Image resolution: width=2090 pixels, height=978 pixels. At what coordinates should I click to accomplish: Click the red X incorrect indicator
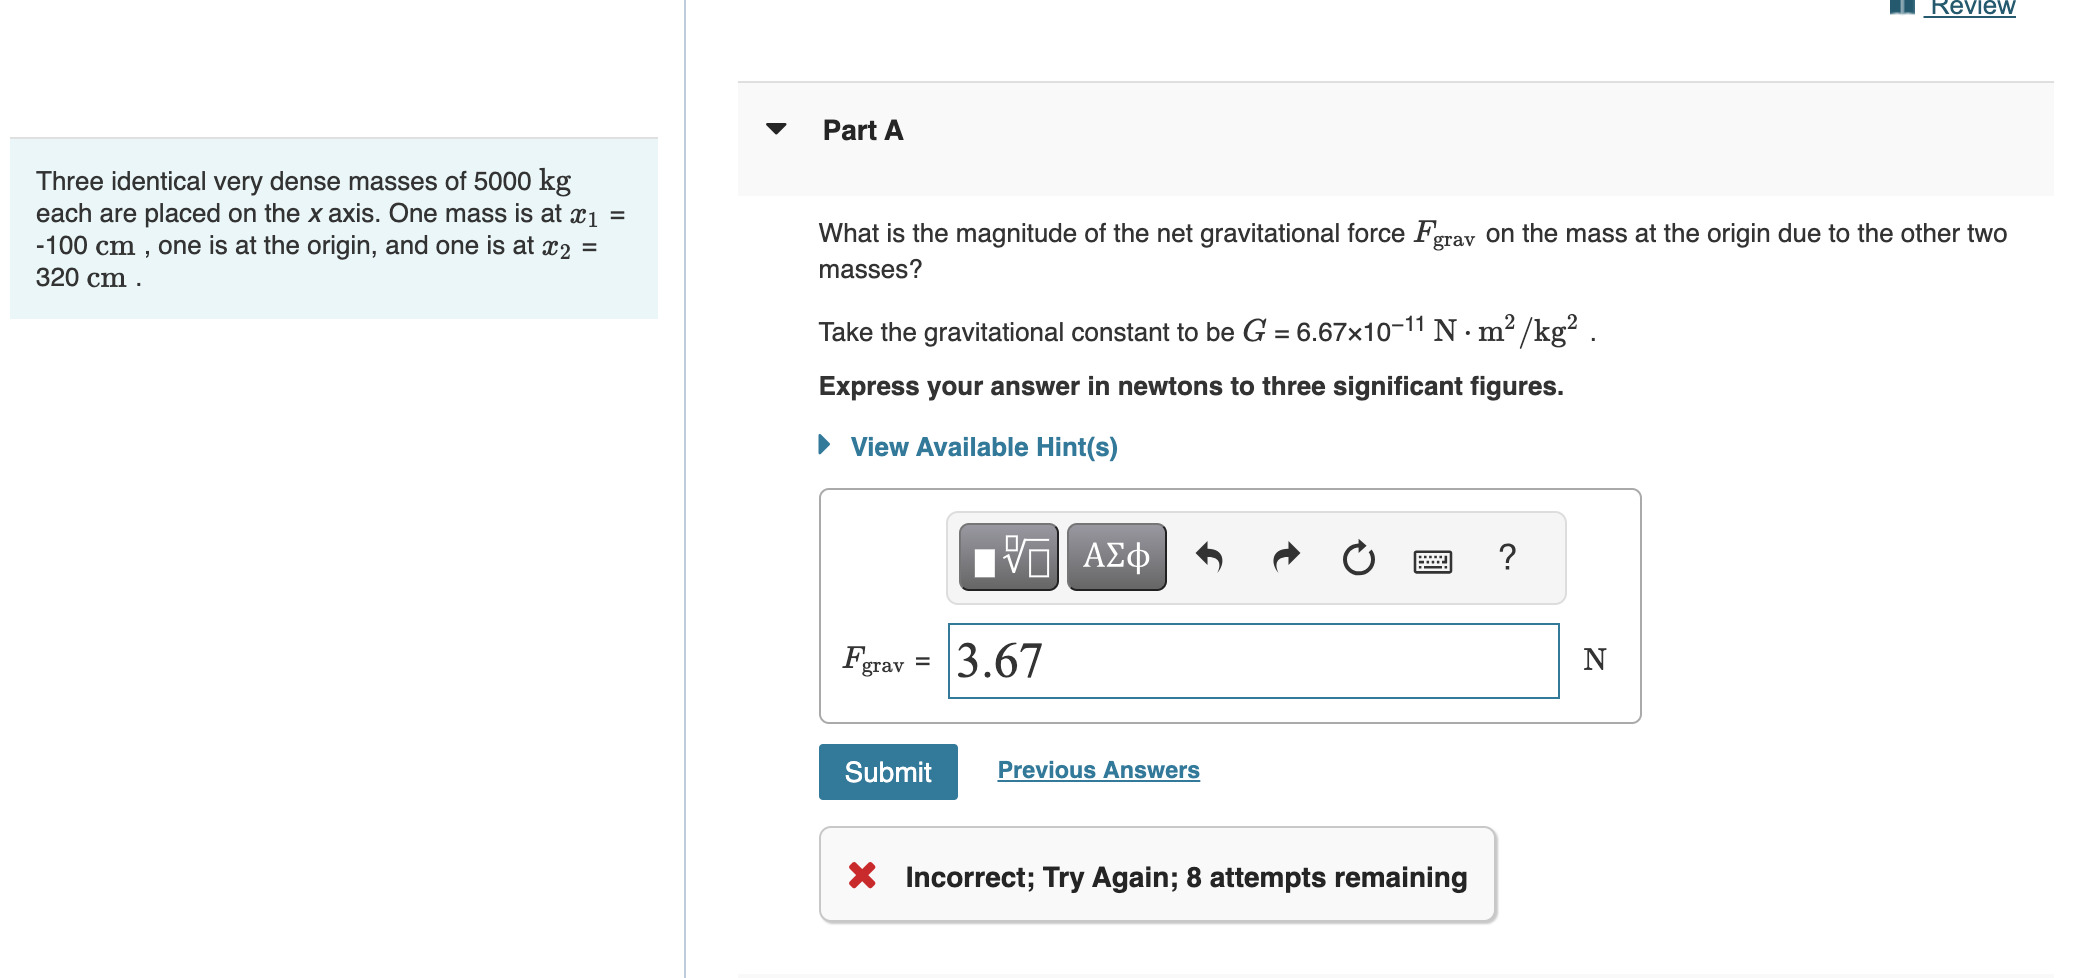click(x=862, y=877)
